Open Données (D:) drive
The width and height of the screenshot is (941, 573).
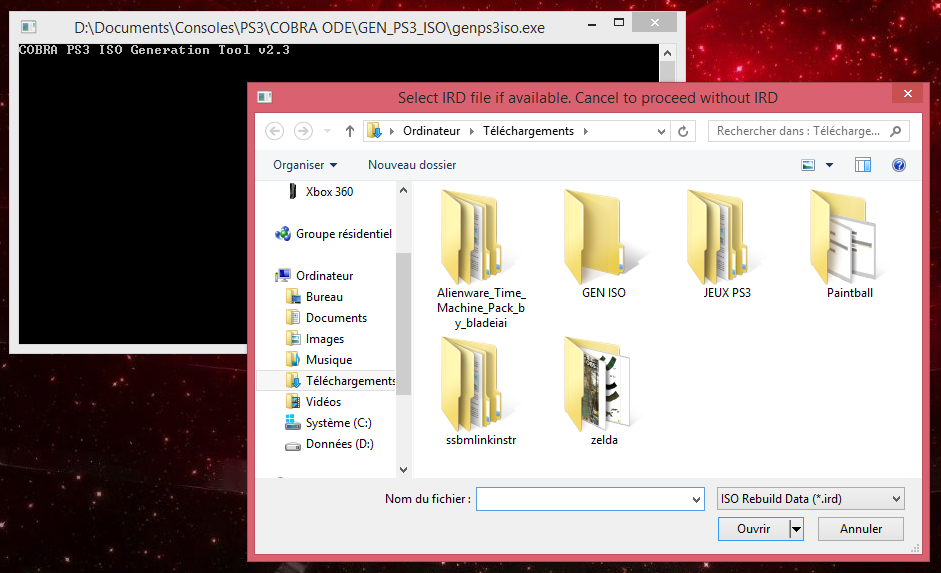(340, 444)
